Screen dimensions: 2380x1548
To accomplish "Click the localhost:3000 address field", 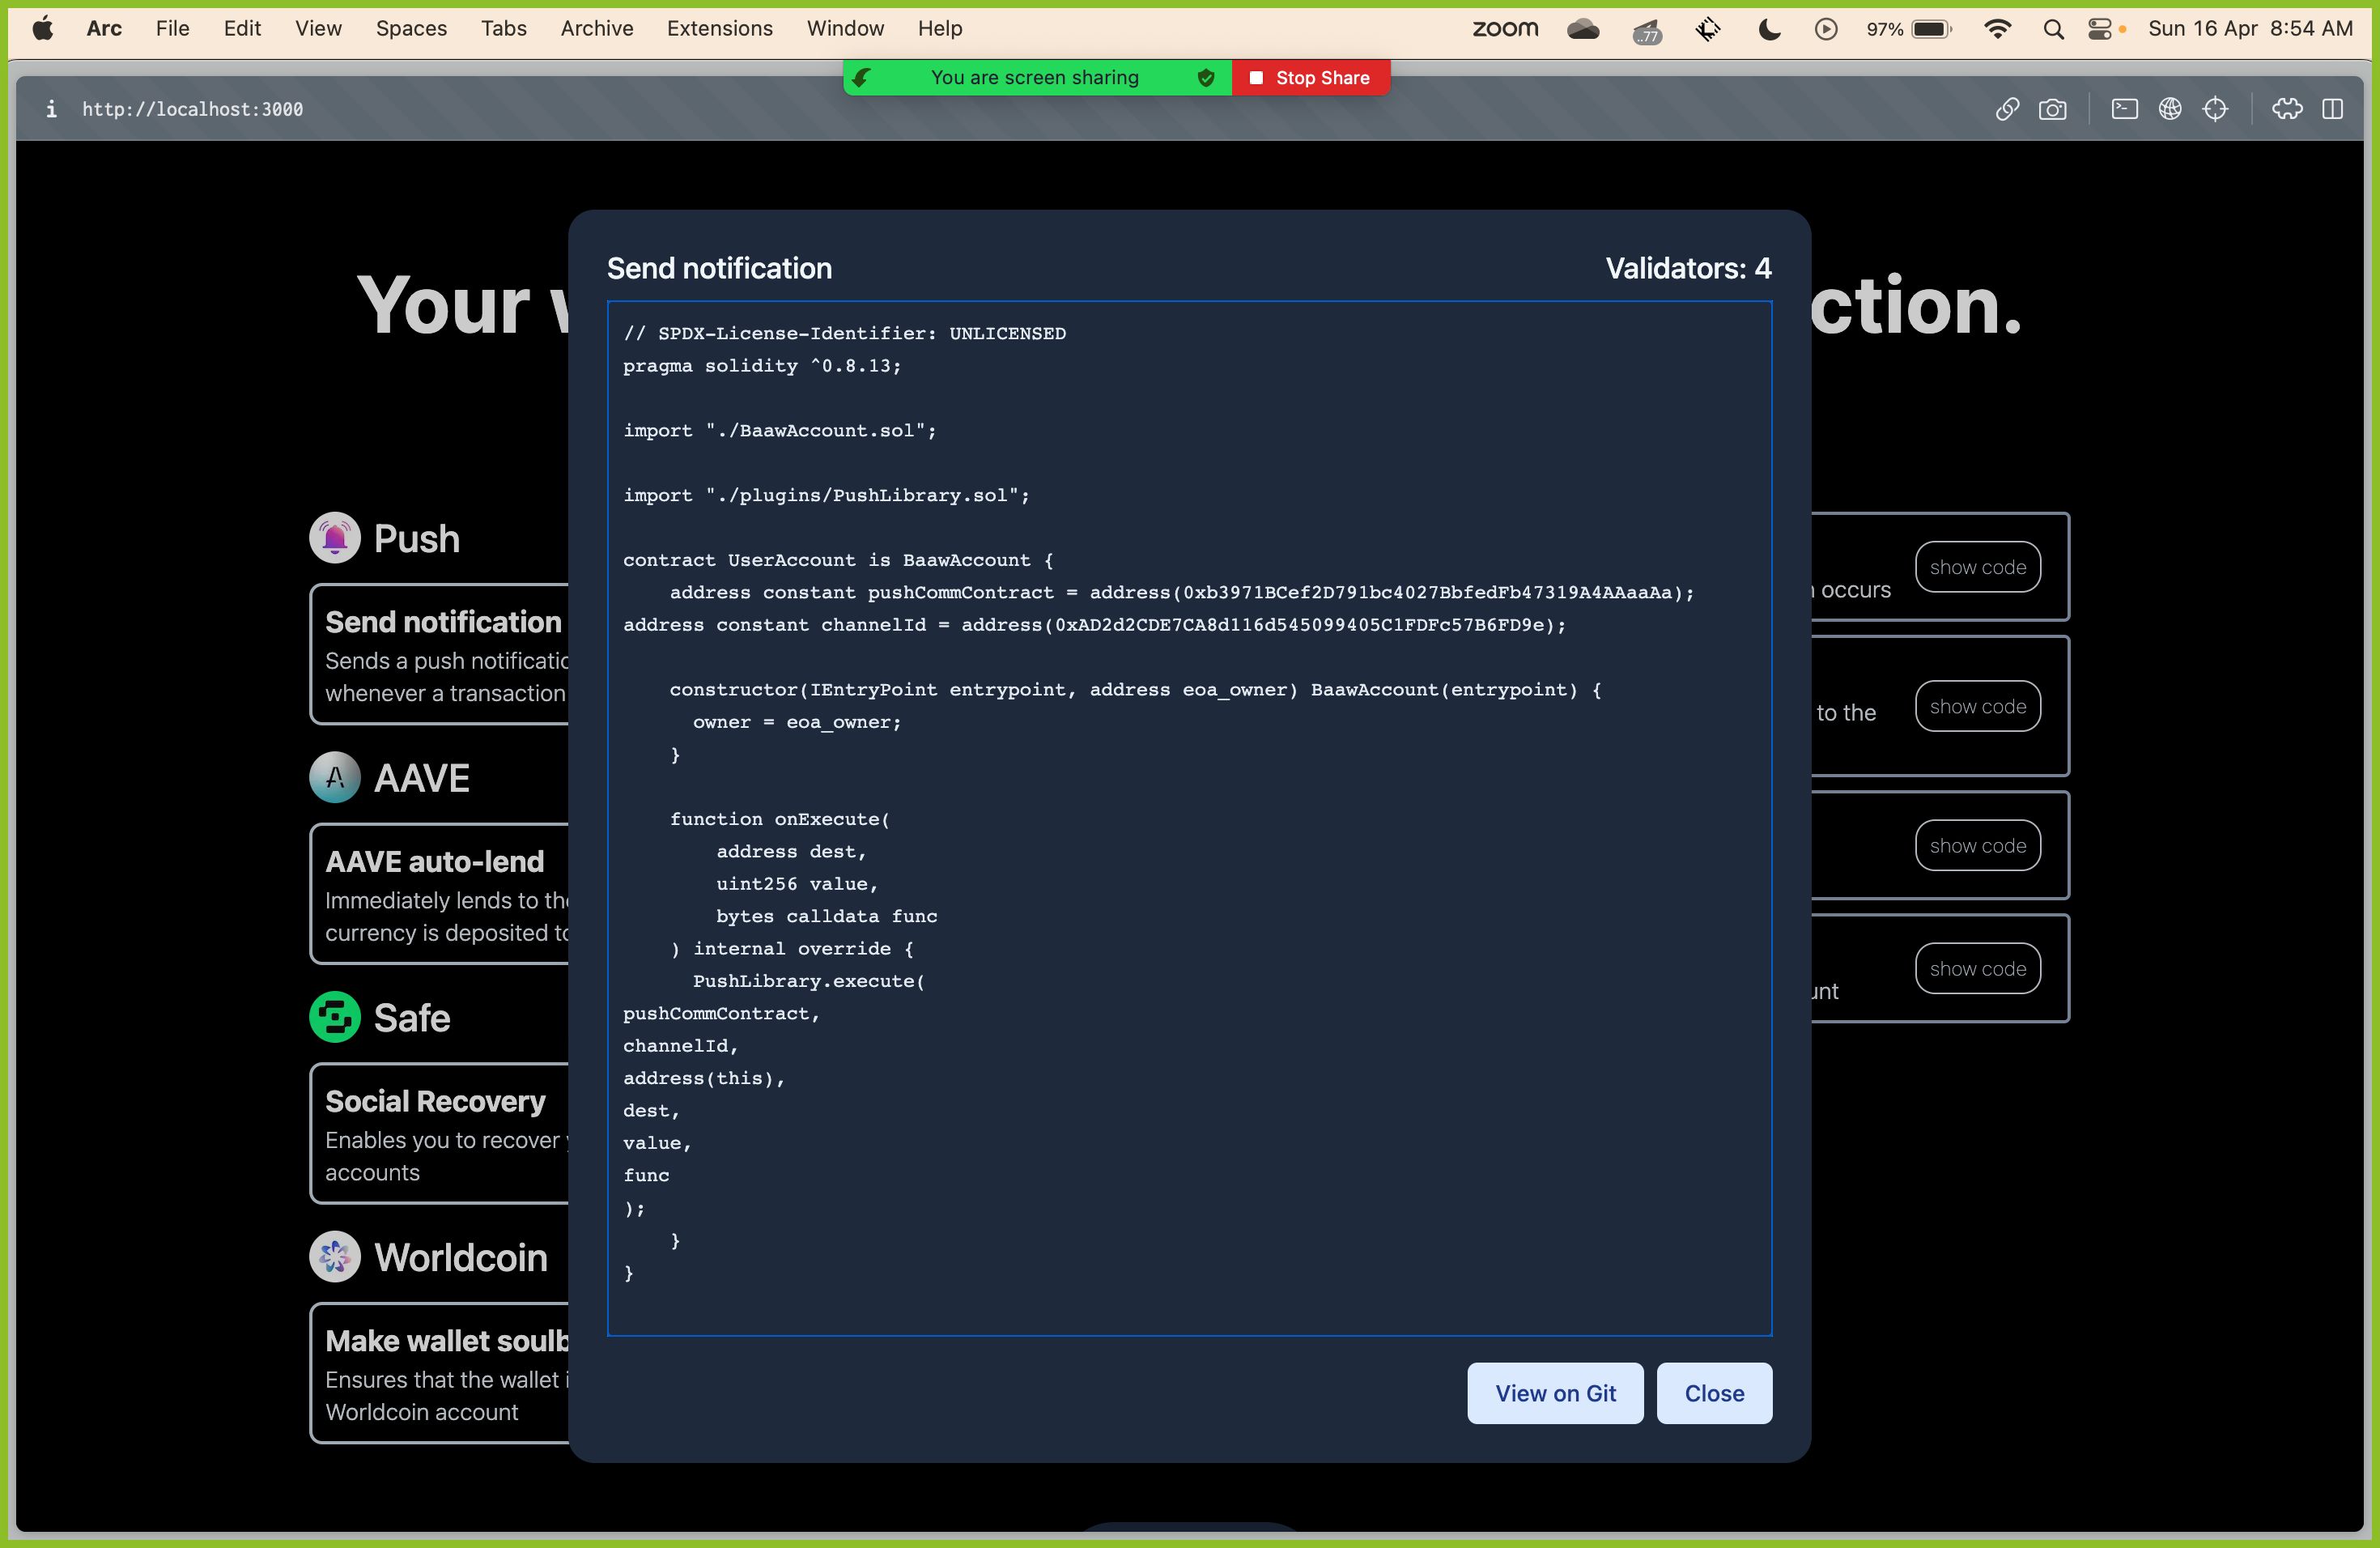I will pos(192,109).
